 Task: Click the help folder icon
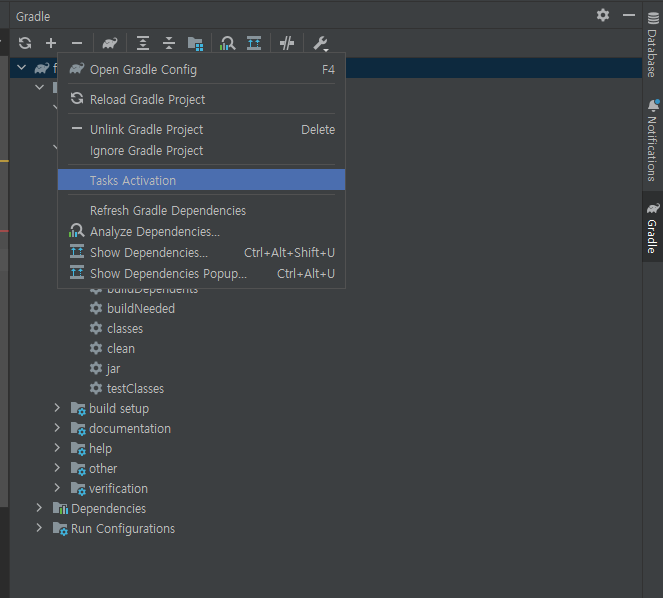click(78, 449)
